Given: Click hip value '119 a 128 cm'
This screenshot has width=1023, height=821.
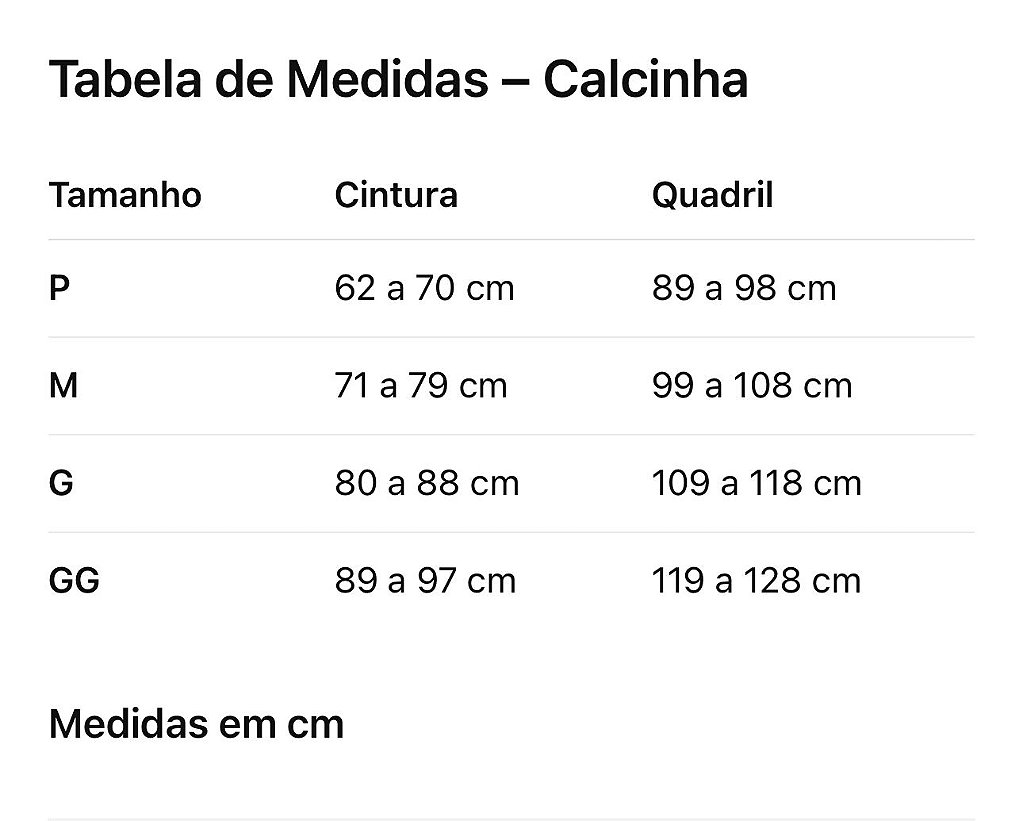Looking at the screenshot, I should point(756,581).
